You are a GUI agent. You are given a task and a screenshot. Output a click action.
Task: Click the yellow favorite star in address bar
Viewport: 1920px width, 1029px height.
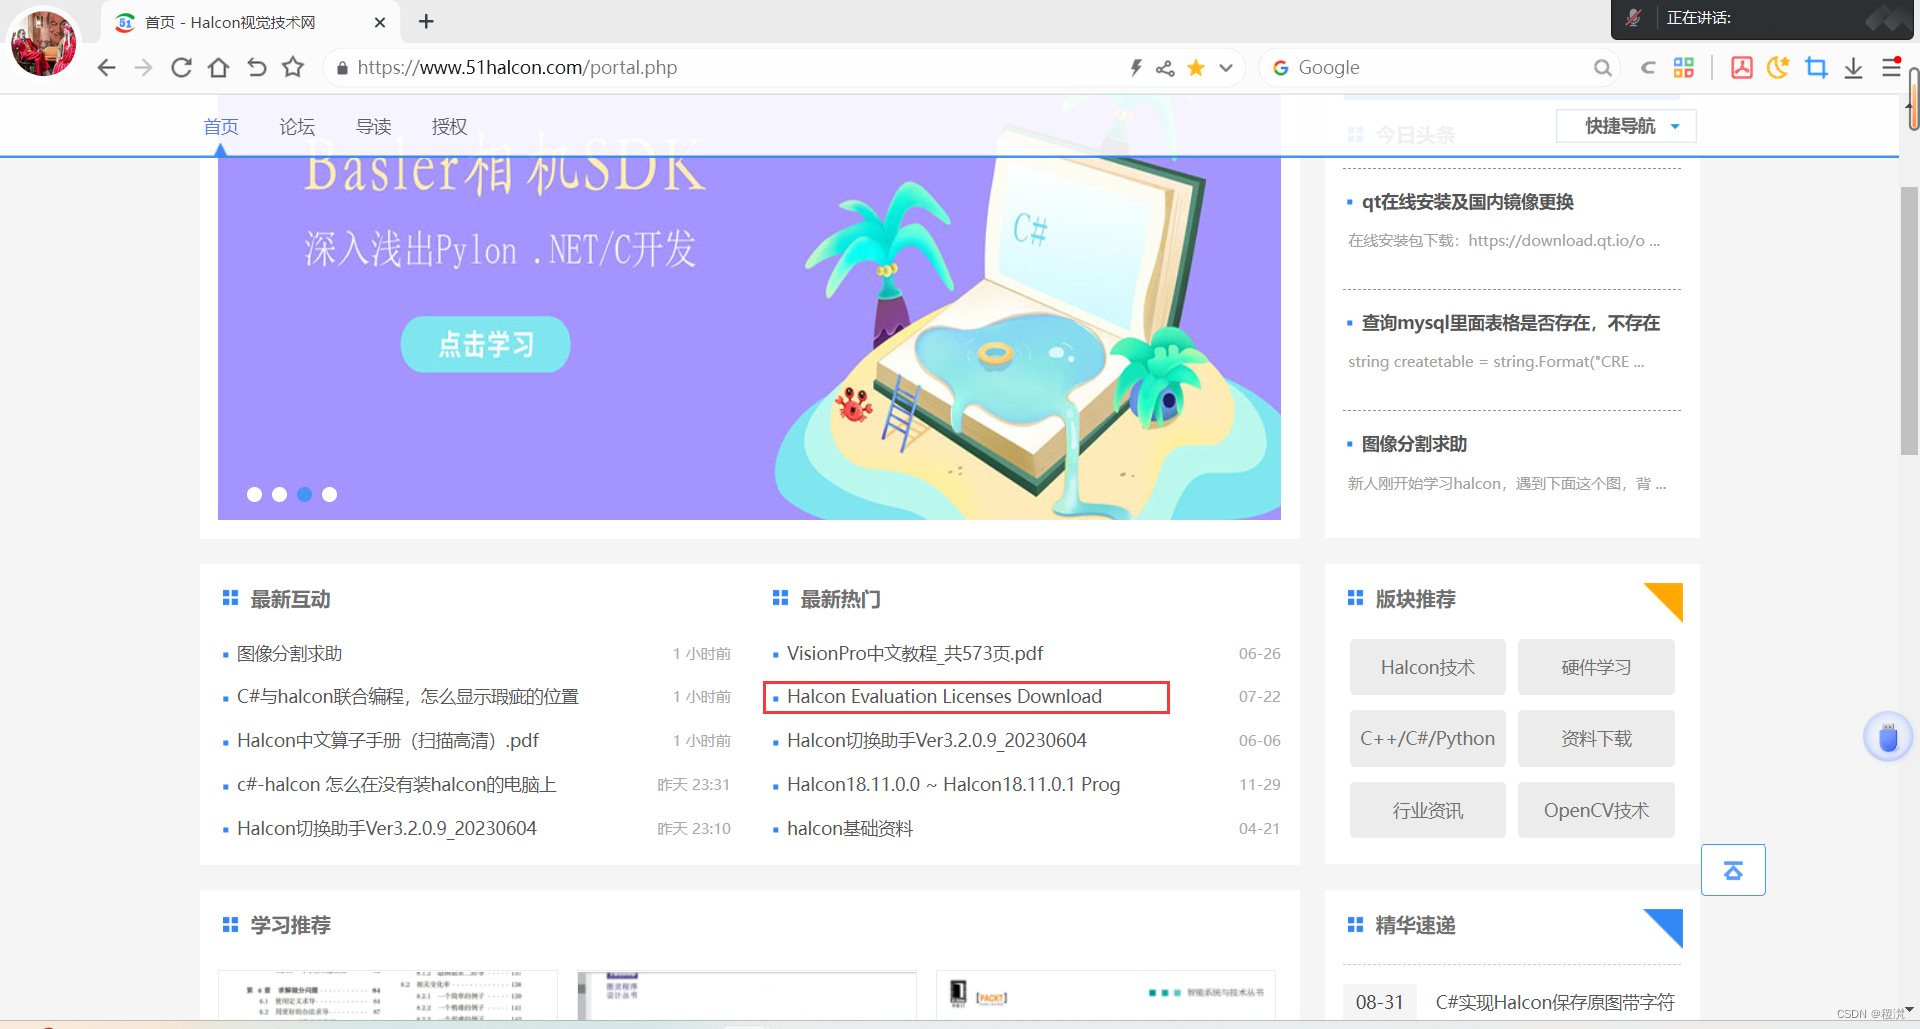[x=1196, y=67]
